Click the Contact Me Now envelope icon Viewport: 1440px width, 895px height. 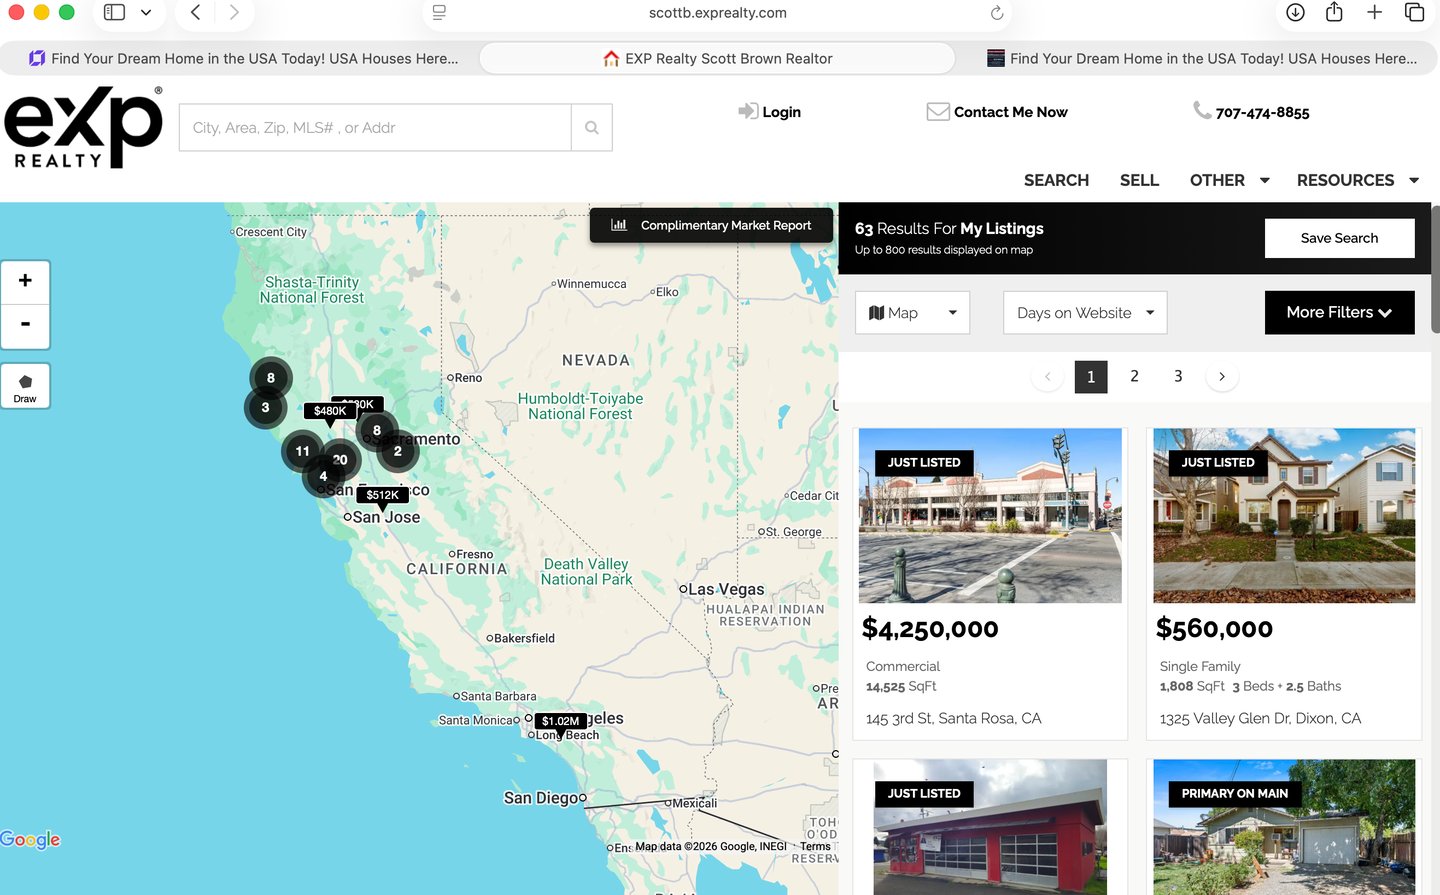pyautogui.click(x=938, y=111)
